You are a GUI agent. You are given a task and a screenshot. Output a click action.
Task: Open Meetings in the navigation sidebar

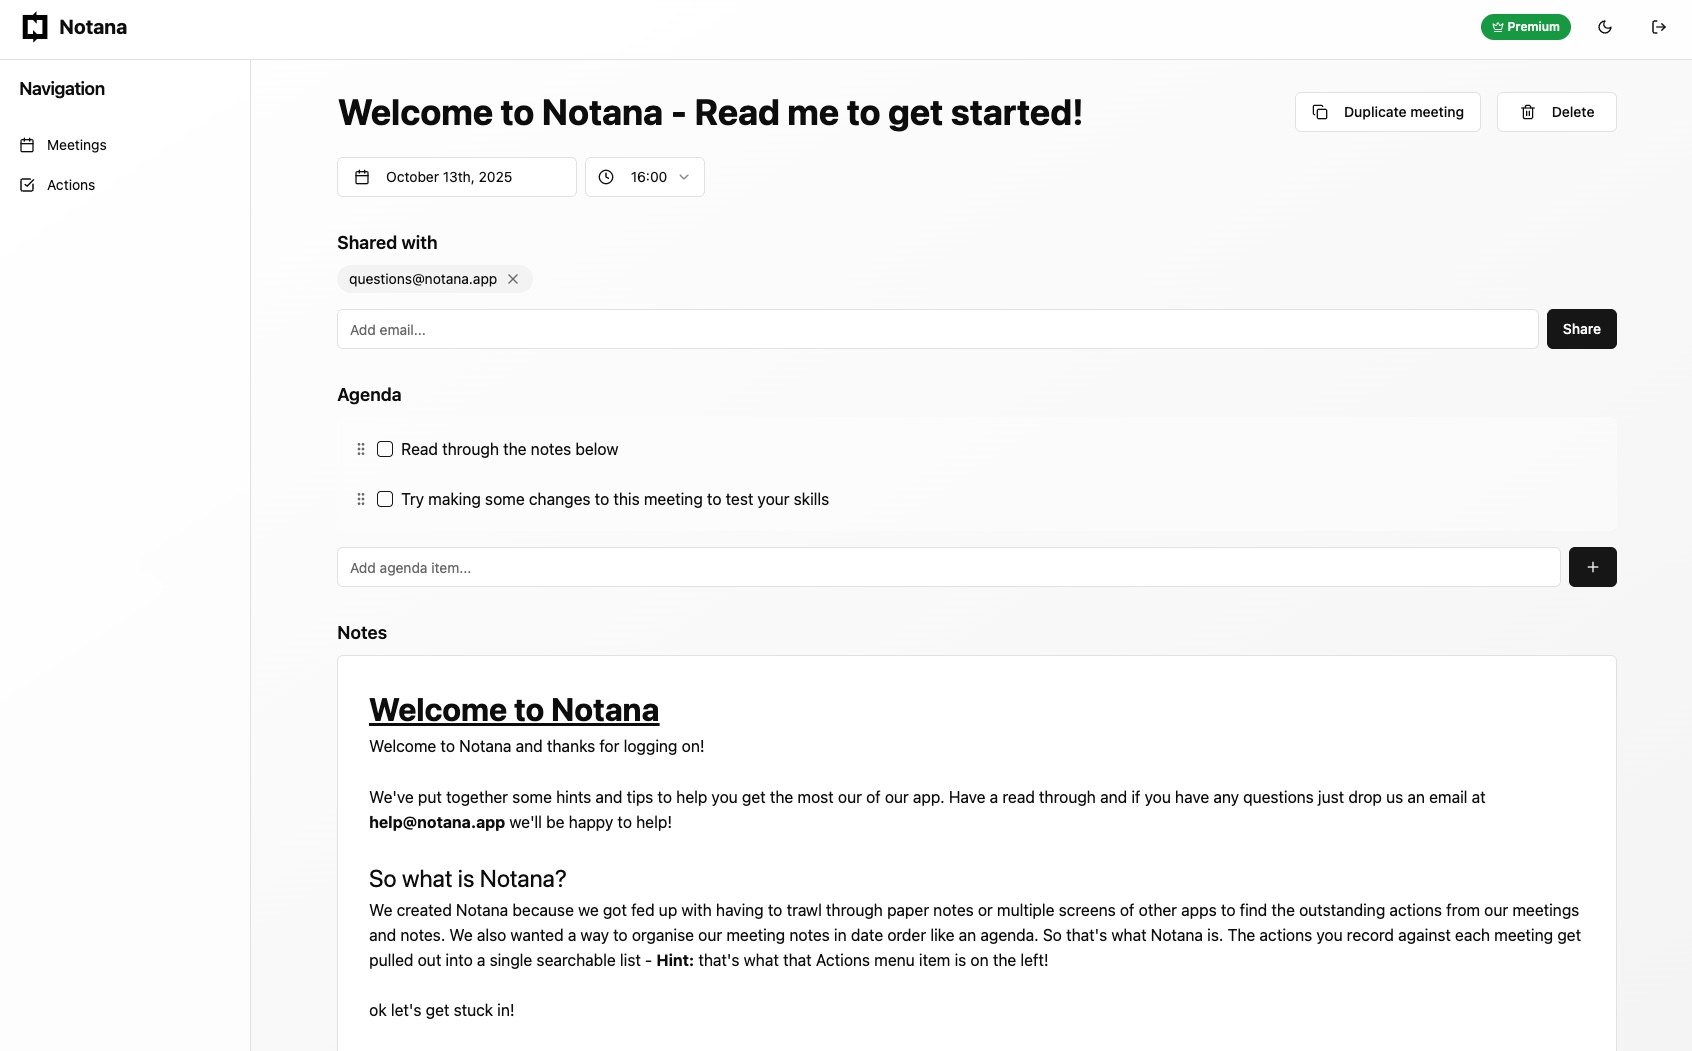pyautogui.click(x=76, y=145)
